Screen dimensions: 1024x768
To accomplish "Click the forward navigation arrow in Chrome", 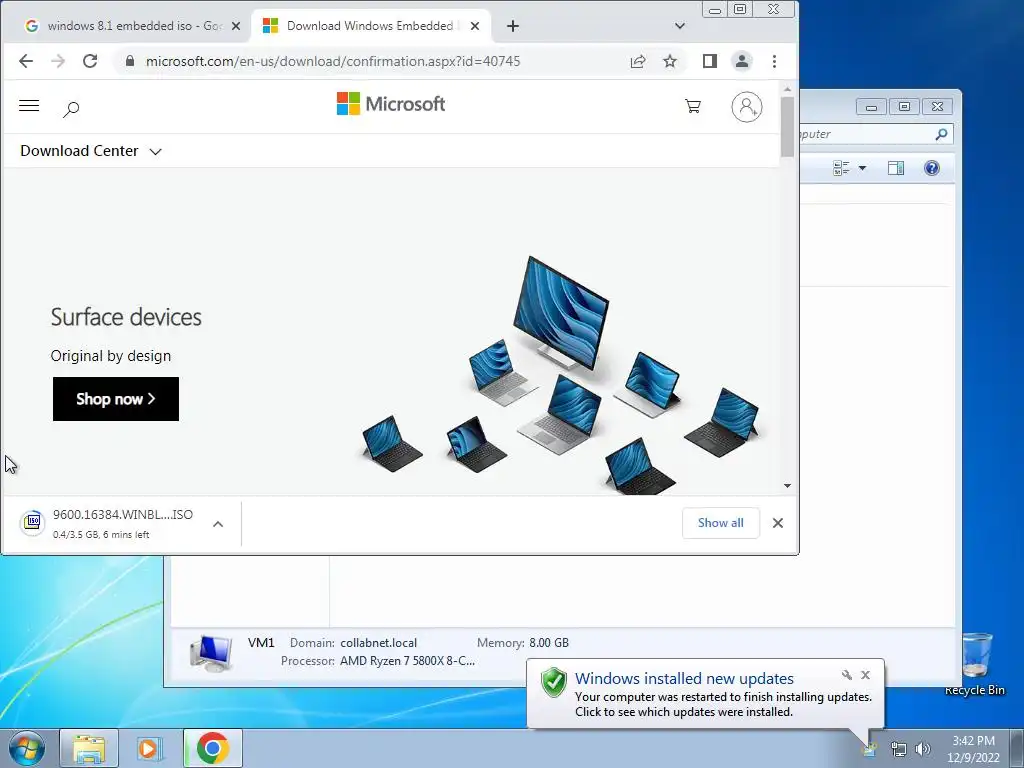I will click(58, 61).
